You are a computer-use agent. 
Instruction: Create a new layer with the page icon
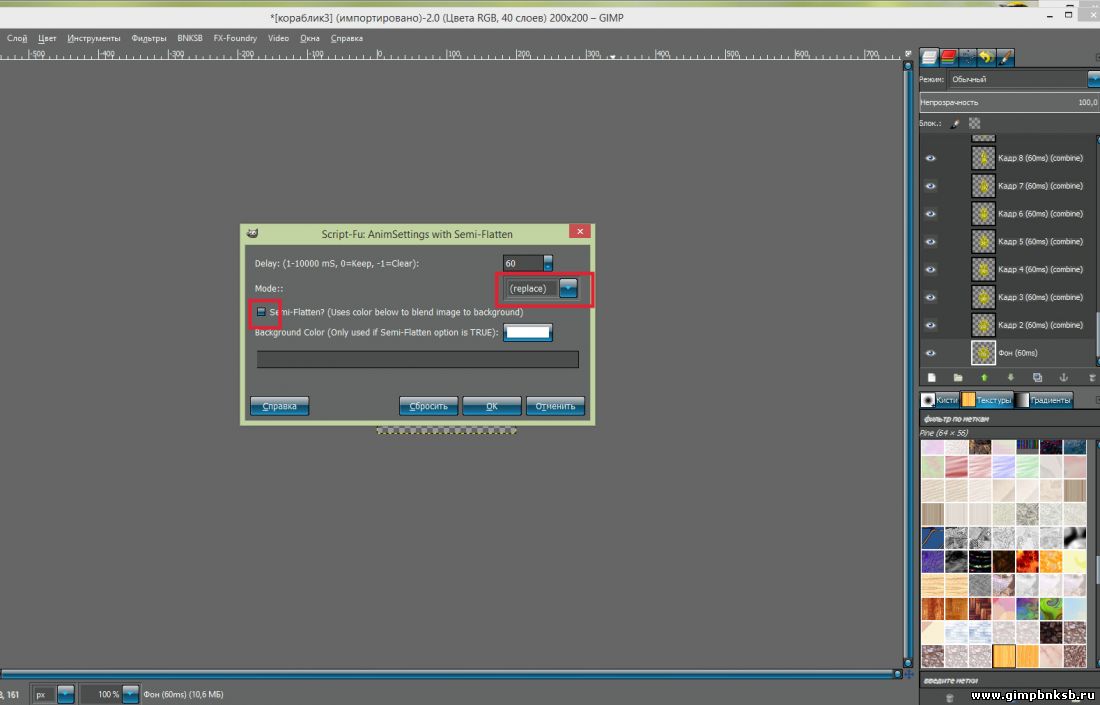pyautogui.click(x=932, y=377)
